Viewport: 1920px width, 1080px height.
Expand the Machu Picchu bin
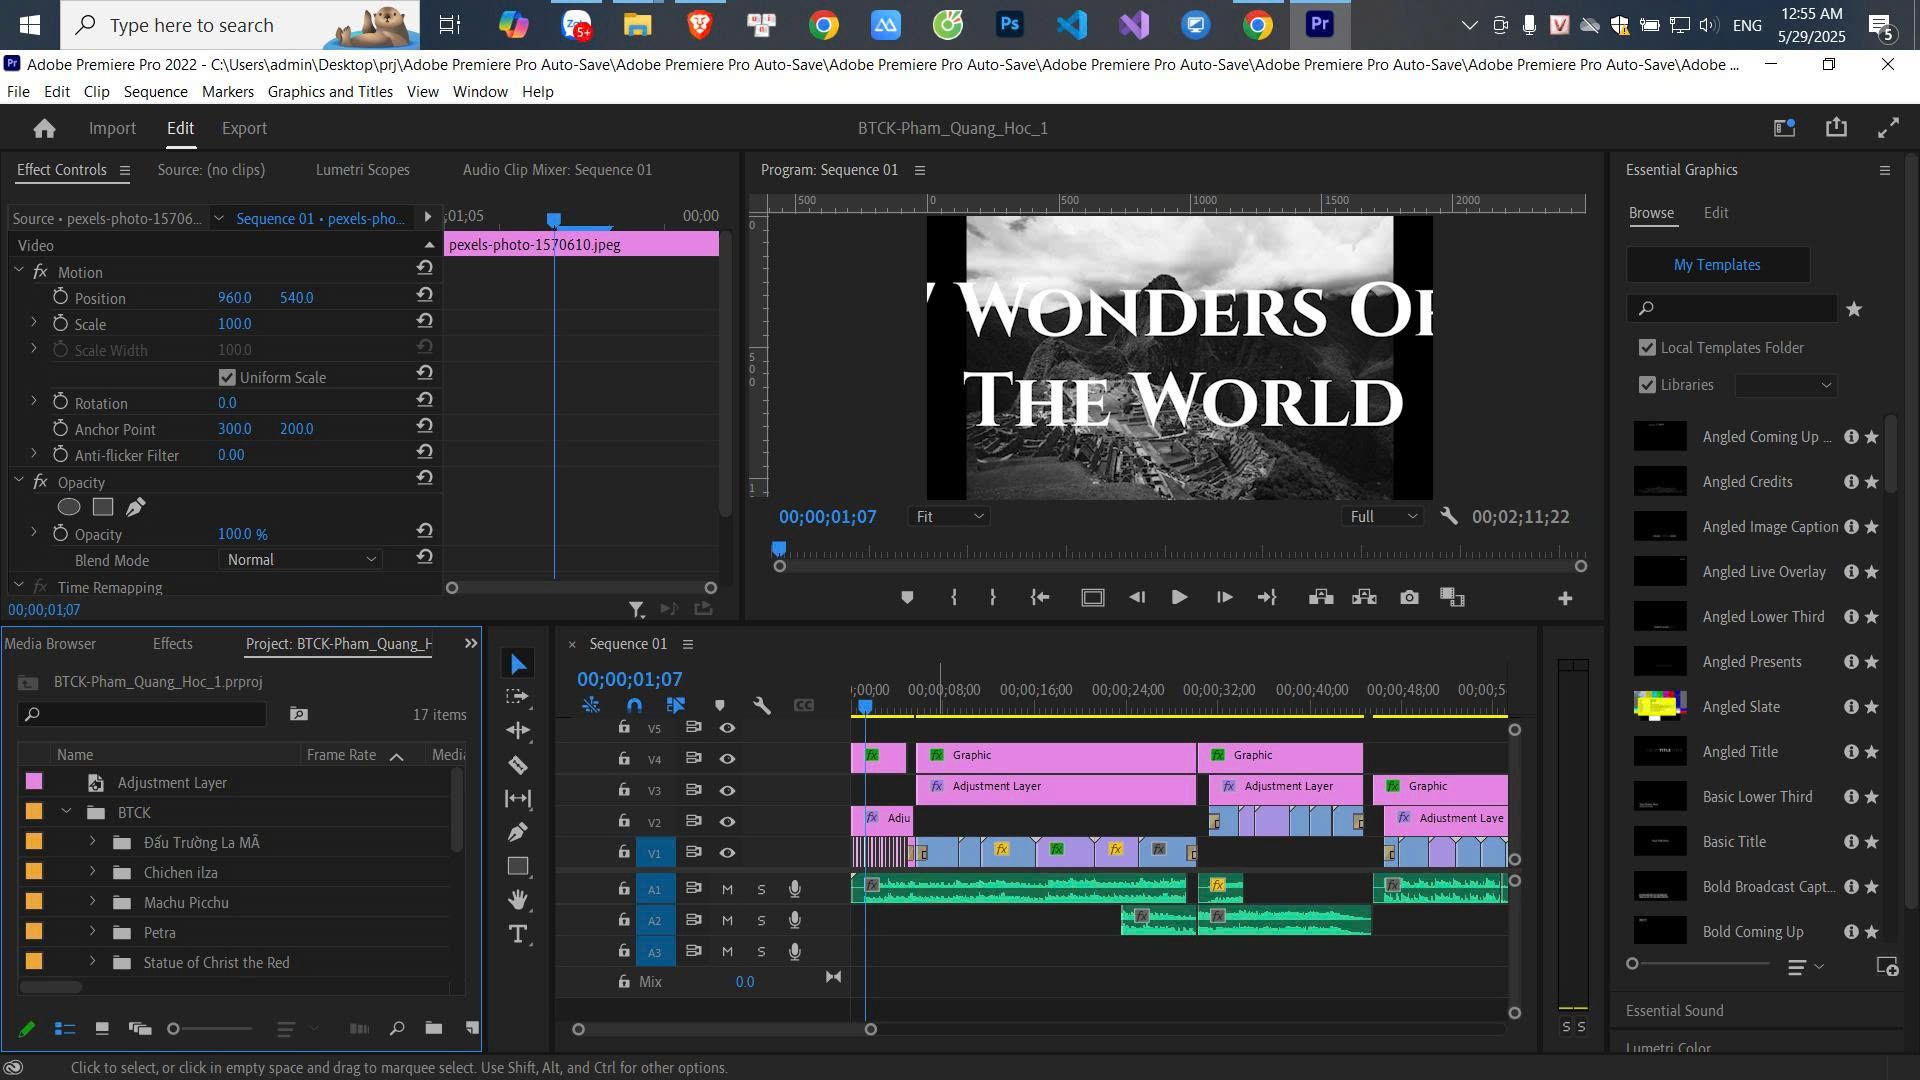(x=92, y=902)
